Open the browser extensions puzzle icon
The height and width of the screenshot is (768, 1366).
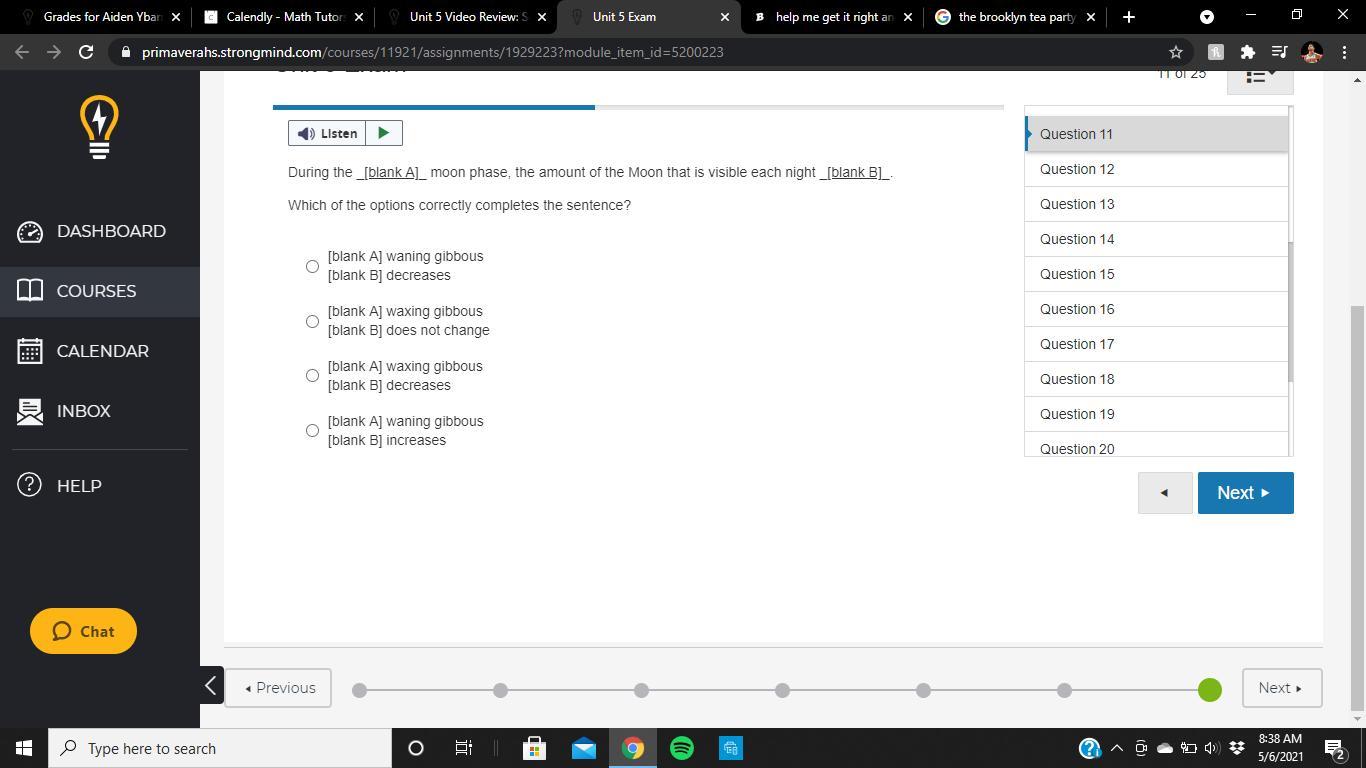(1247, 52)
